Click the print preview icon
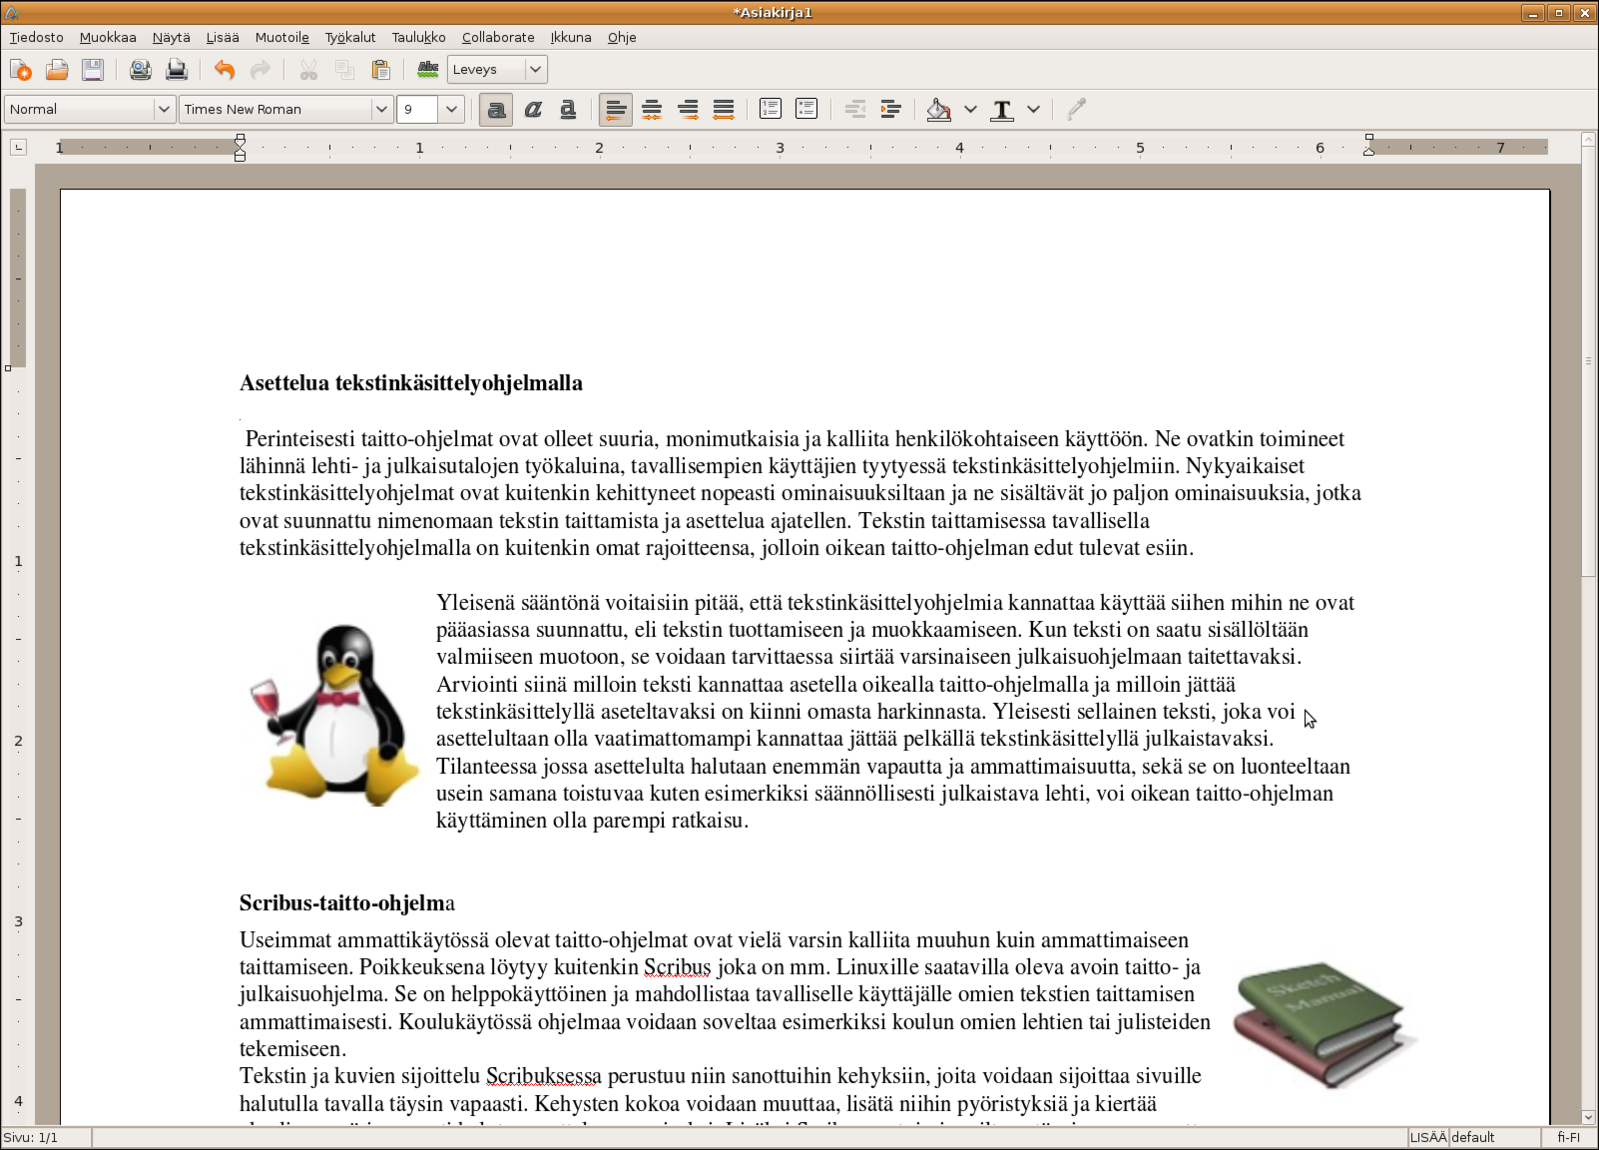This screenshot has height=1150, width=1599. [x=140, y=70]
